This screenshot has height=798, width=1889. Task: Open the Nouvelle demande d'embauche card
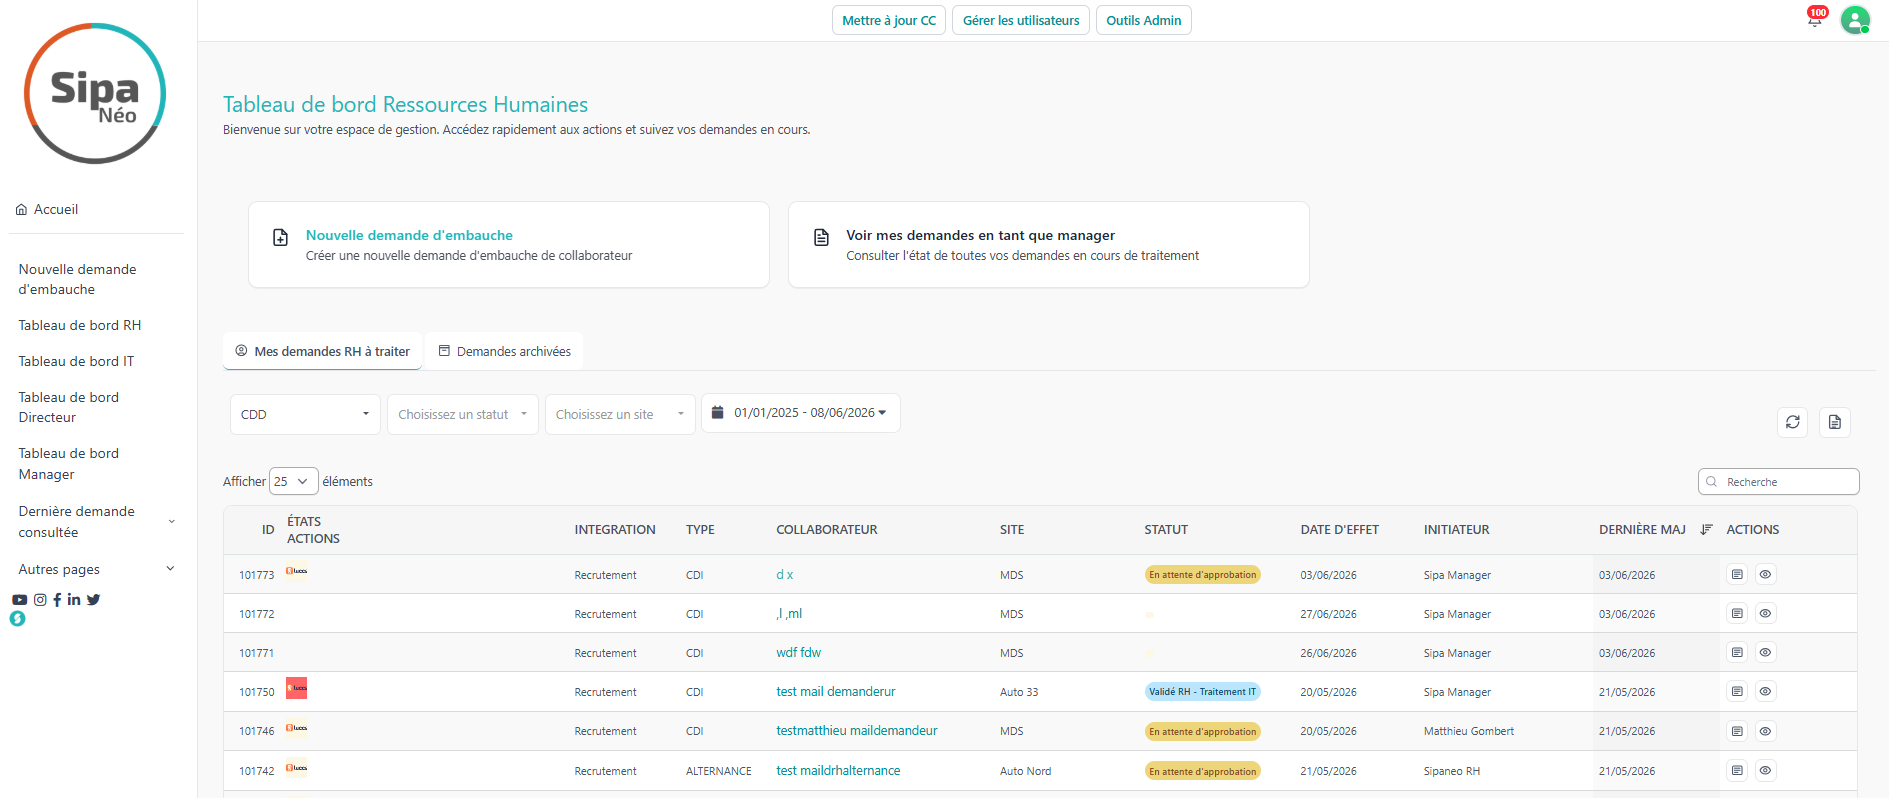tap(509, 245)
